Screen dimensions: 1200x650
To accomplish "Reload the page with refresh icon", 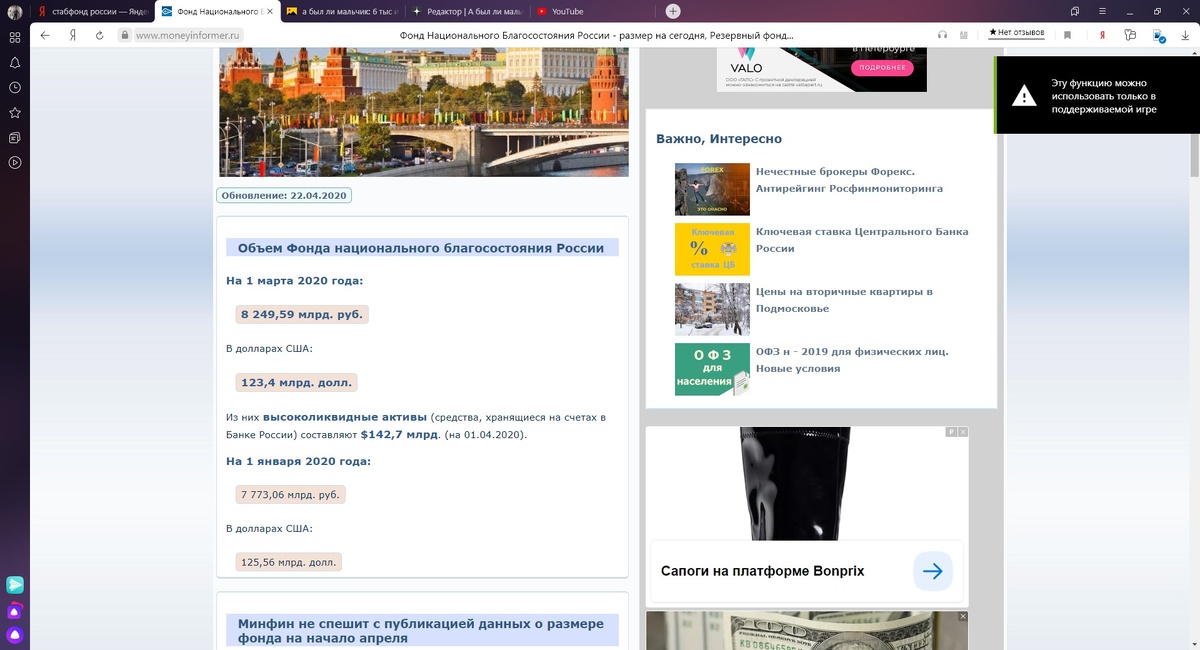I will [x=100, y=34].
